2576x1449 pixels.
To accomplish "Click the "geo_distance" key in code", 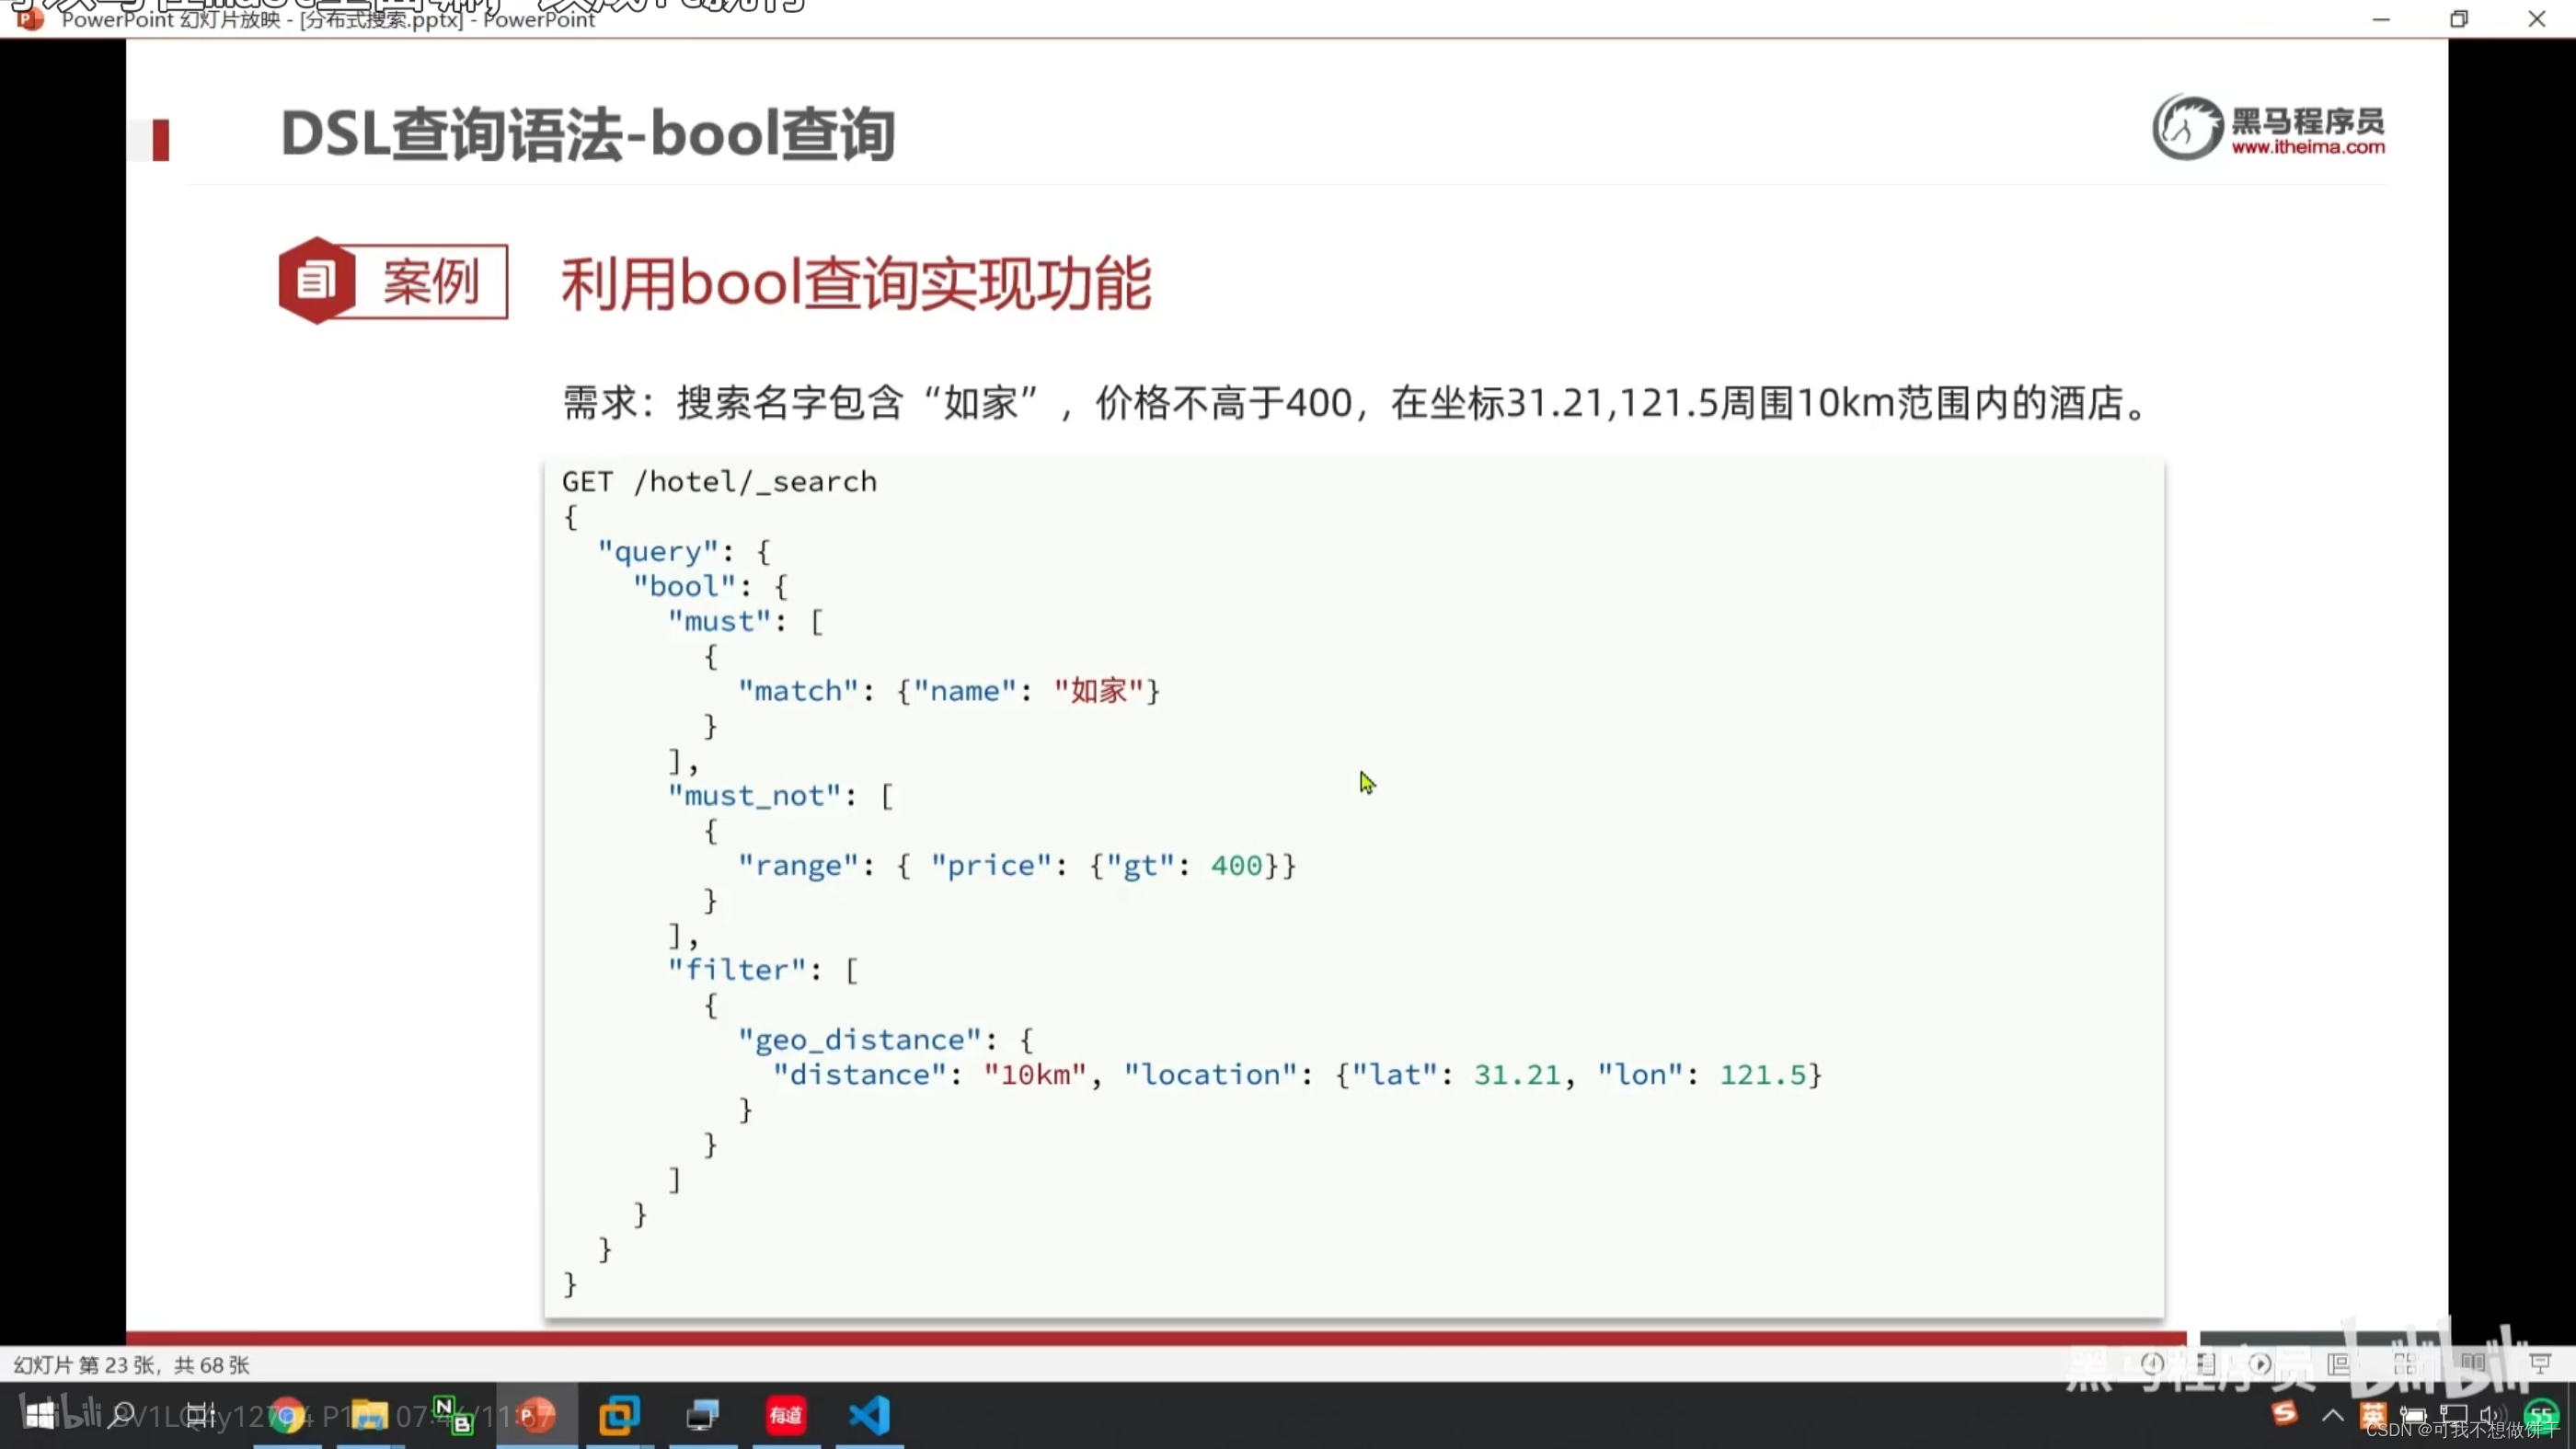I will (861, 1040).
